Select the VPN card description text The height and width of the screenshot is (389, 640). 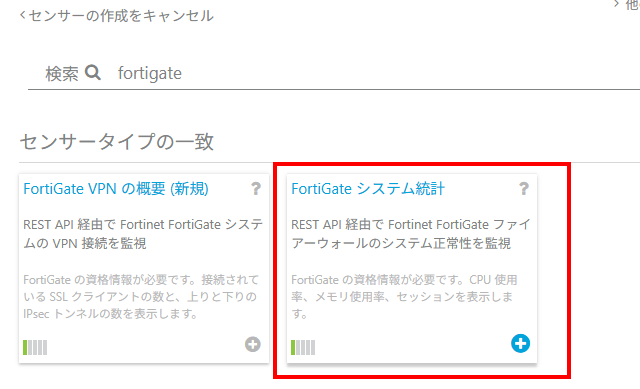pyautogui.click(x=143, y=234)
